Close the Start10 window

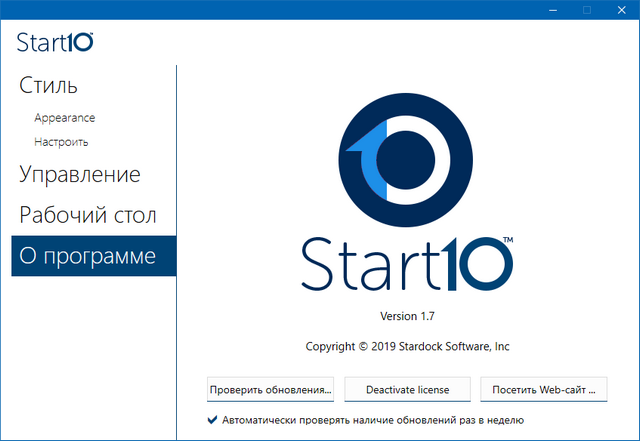(x=622, y=10)
